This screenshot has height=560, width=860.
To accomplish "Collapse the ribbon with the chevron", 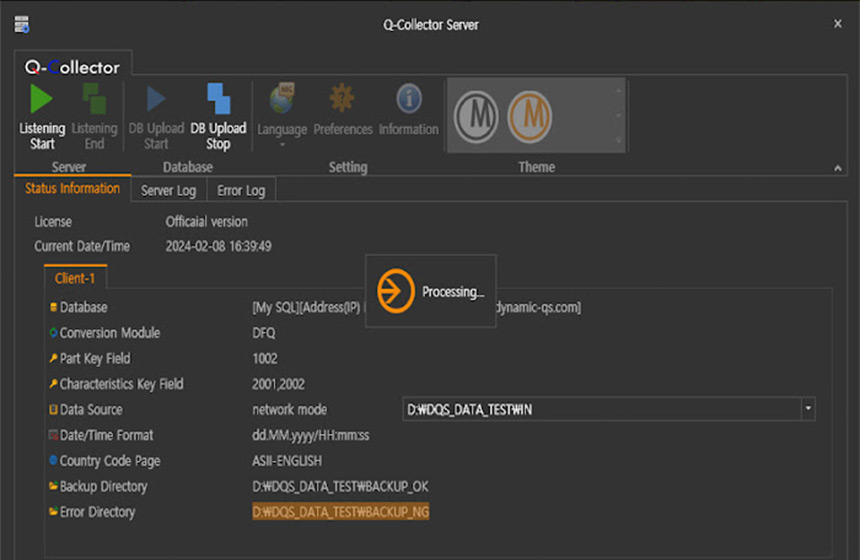I will point(838,168).
